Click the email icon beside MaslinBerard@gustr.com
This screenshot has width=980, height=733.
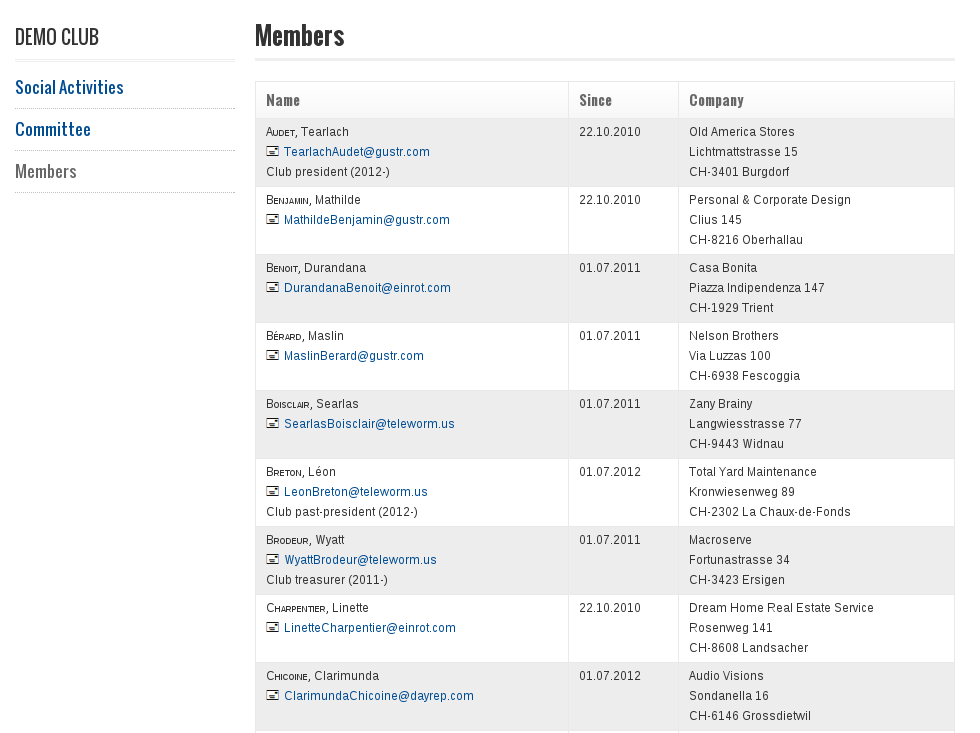(x=272, y=356)
